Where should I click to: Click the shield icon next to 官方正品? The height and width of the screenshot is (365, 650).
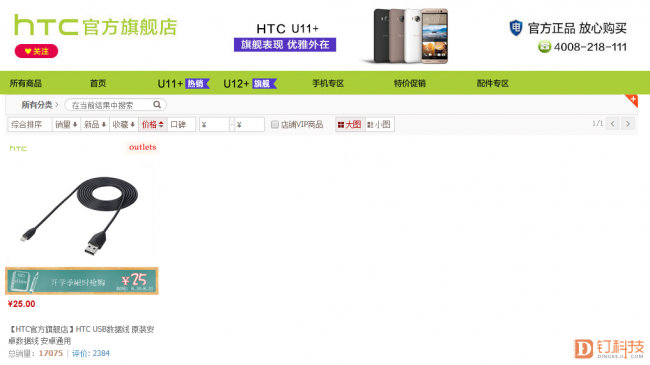[516, 28]
